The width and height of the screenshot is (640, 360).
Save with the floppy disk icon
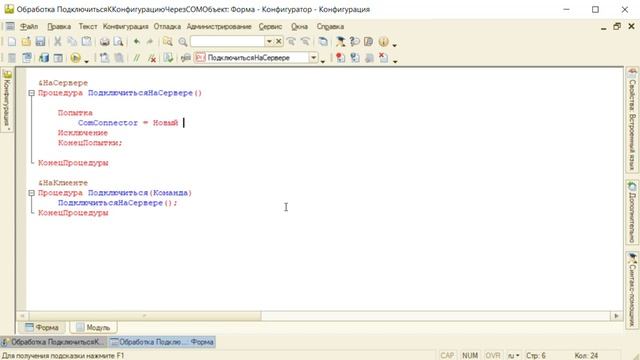pos(40,41)
